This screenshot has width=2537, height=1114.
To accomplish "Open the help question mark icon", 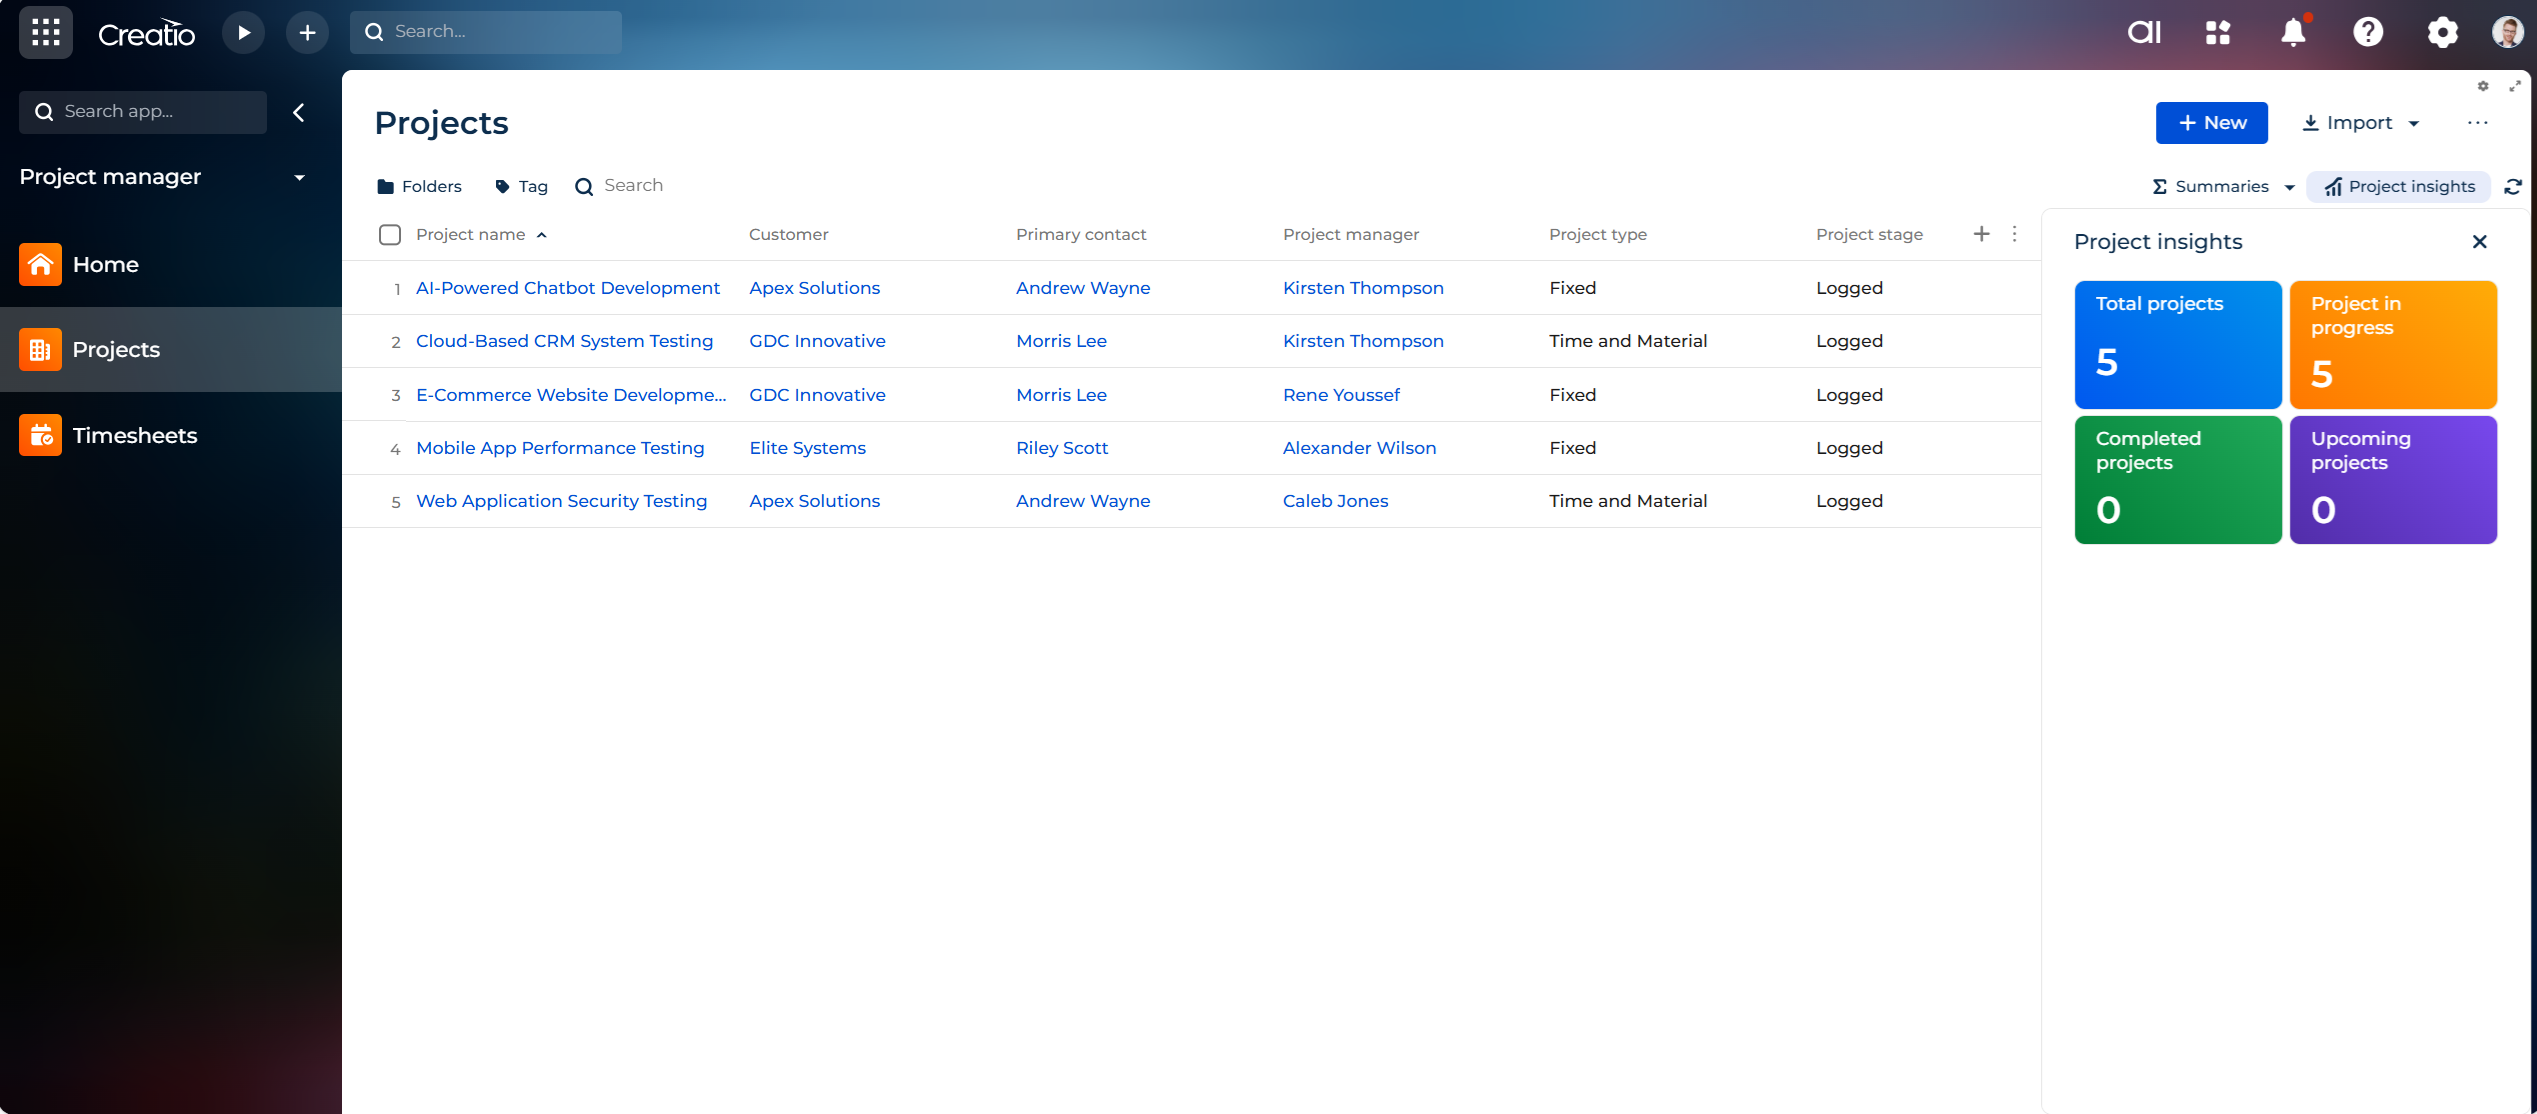I will (x=2368, y=32).
